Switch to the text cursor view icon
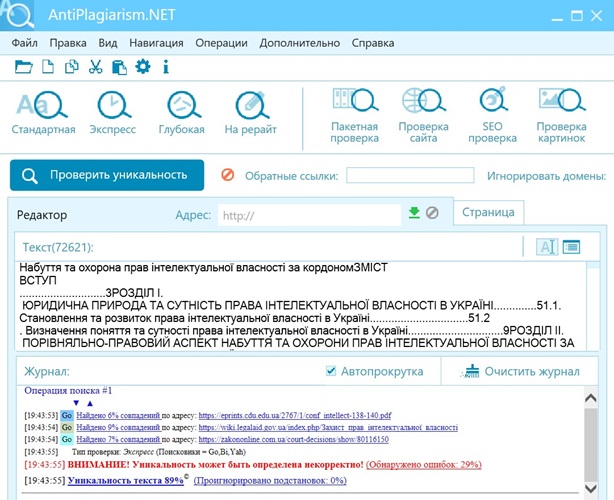This screenshot has width=614, height=500. [x=547, y=247]
